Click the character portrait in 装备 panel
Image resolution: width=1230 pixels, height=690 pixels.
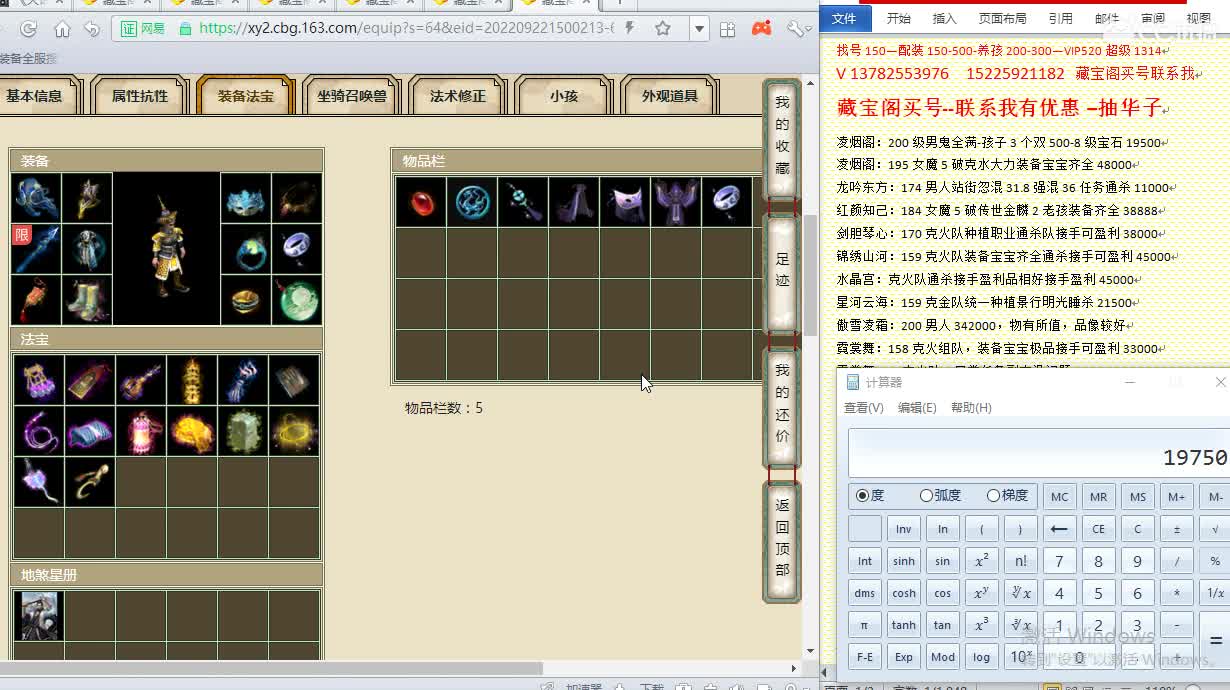(x=166, y=248)
